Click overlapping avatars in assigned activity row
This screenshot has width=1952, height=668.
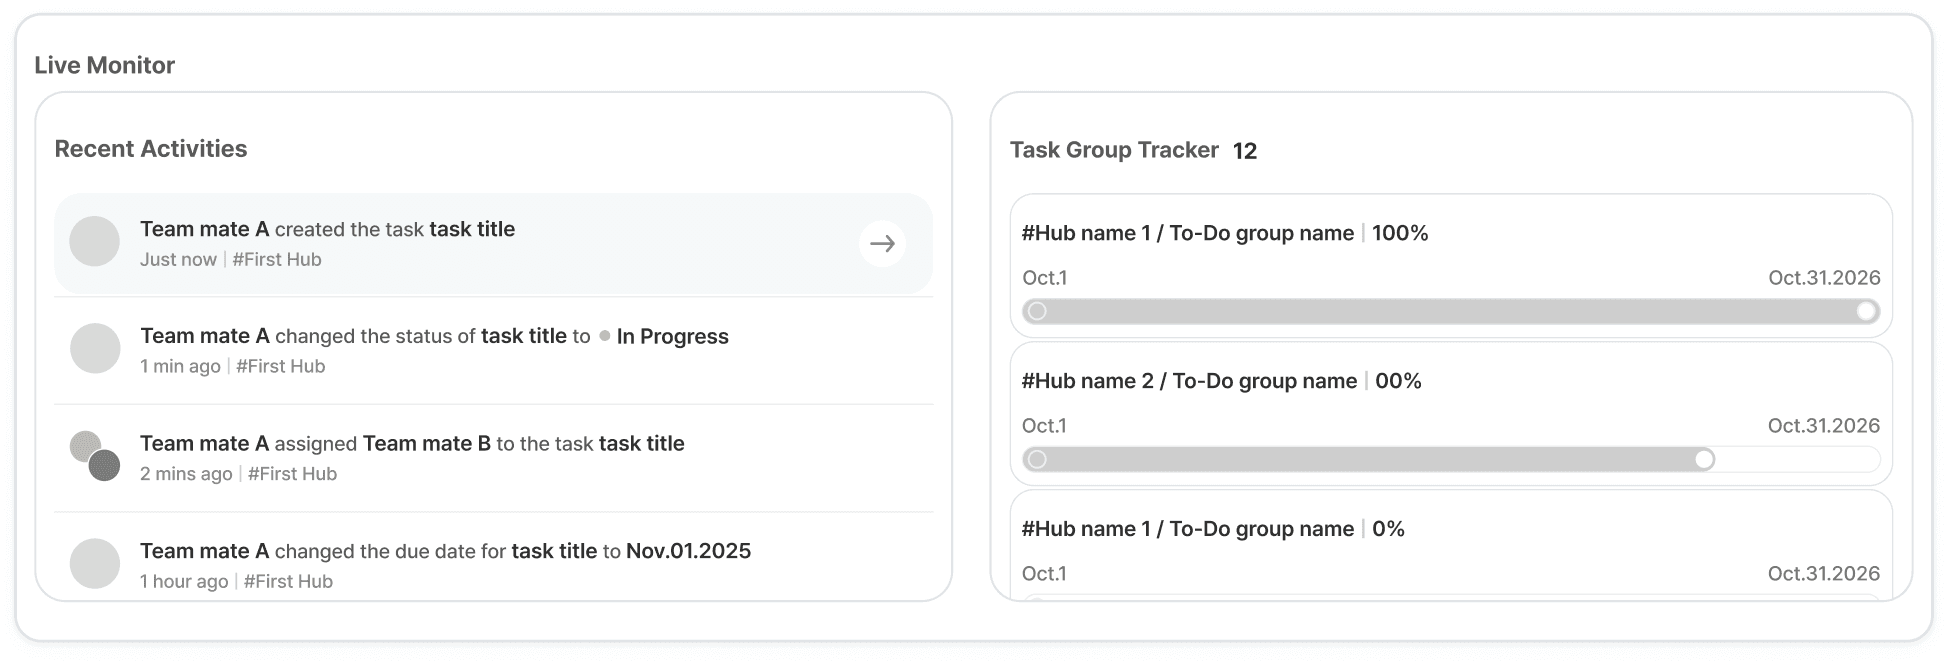pyautogui.click(x=95, y=456)
